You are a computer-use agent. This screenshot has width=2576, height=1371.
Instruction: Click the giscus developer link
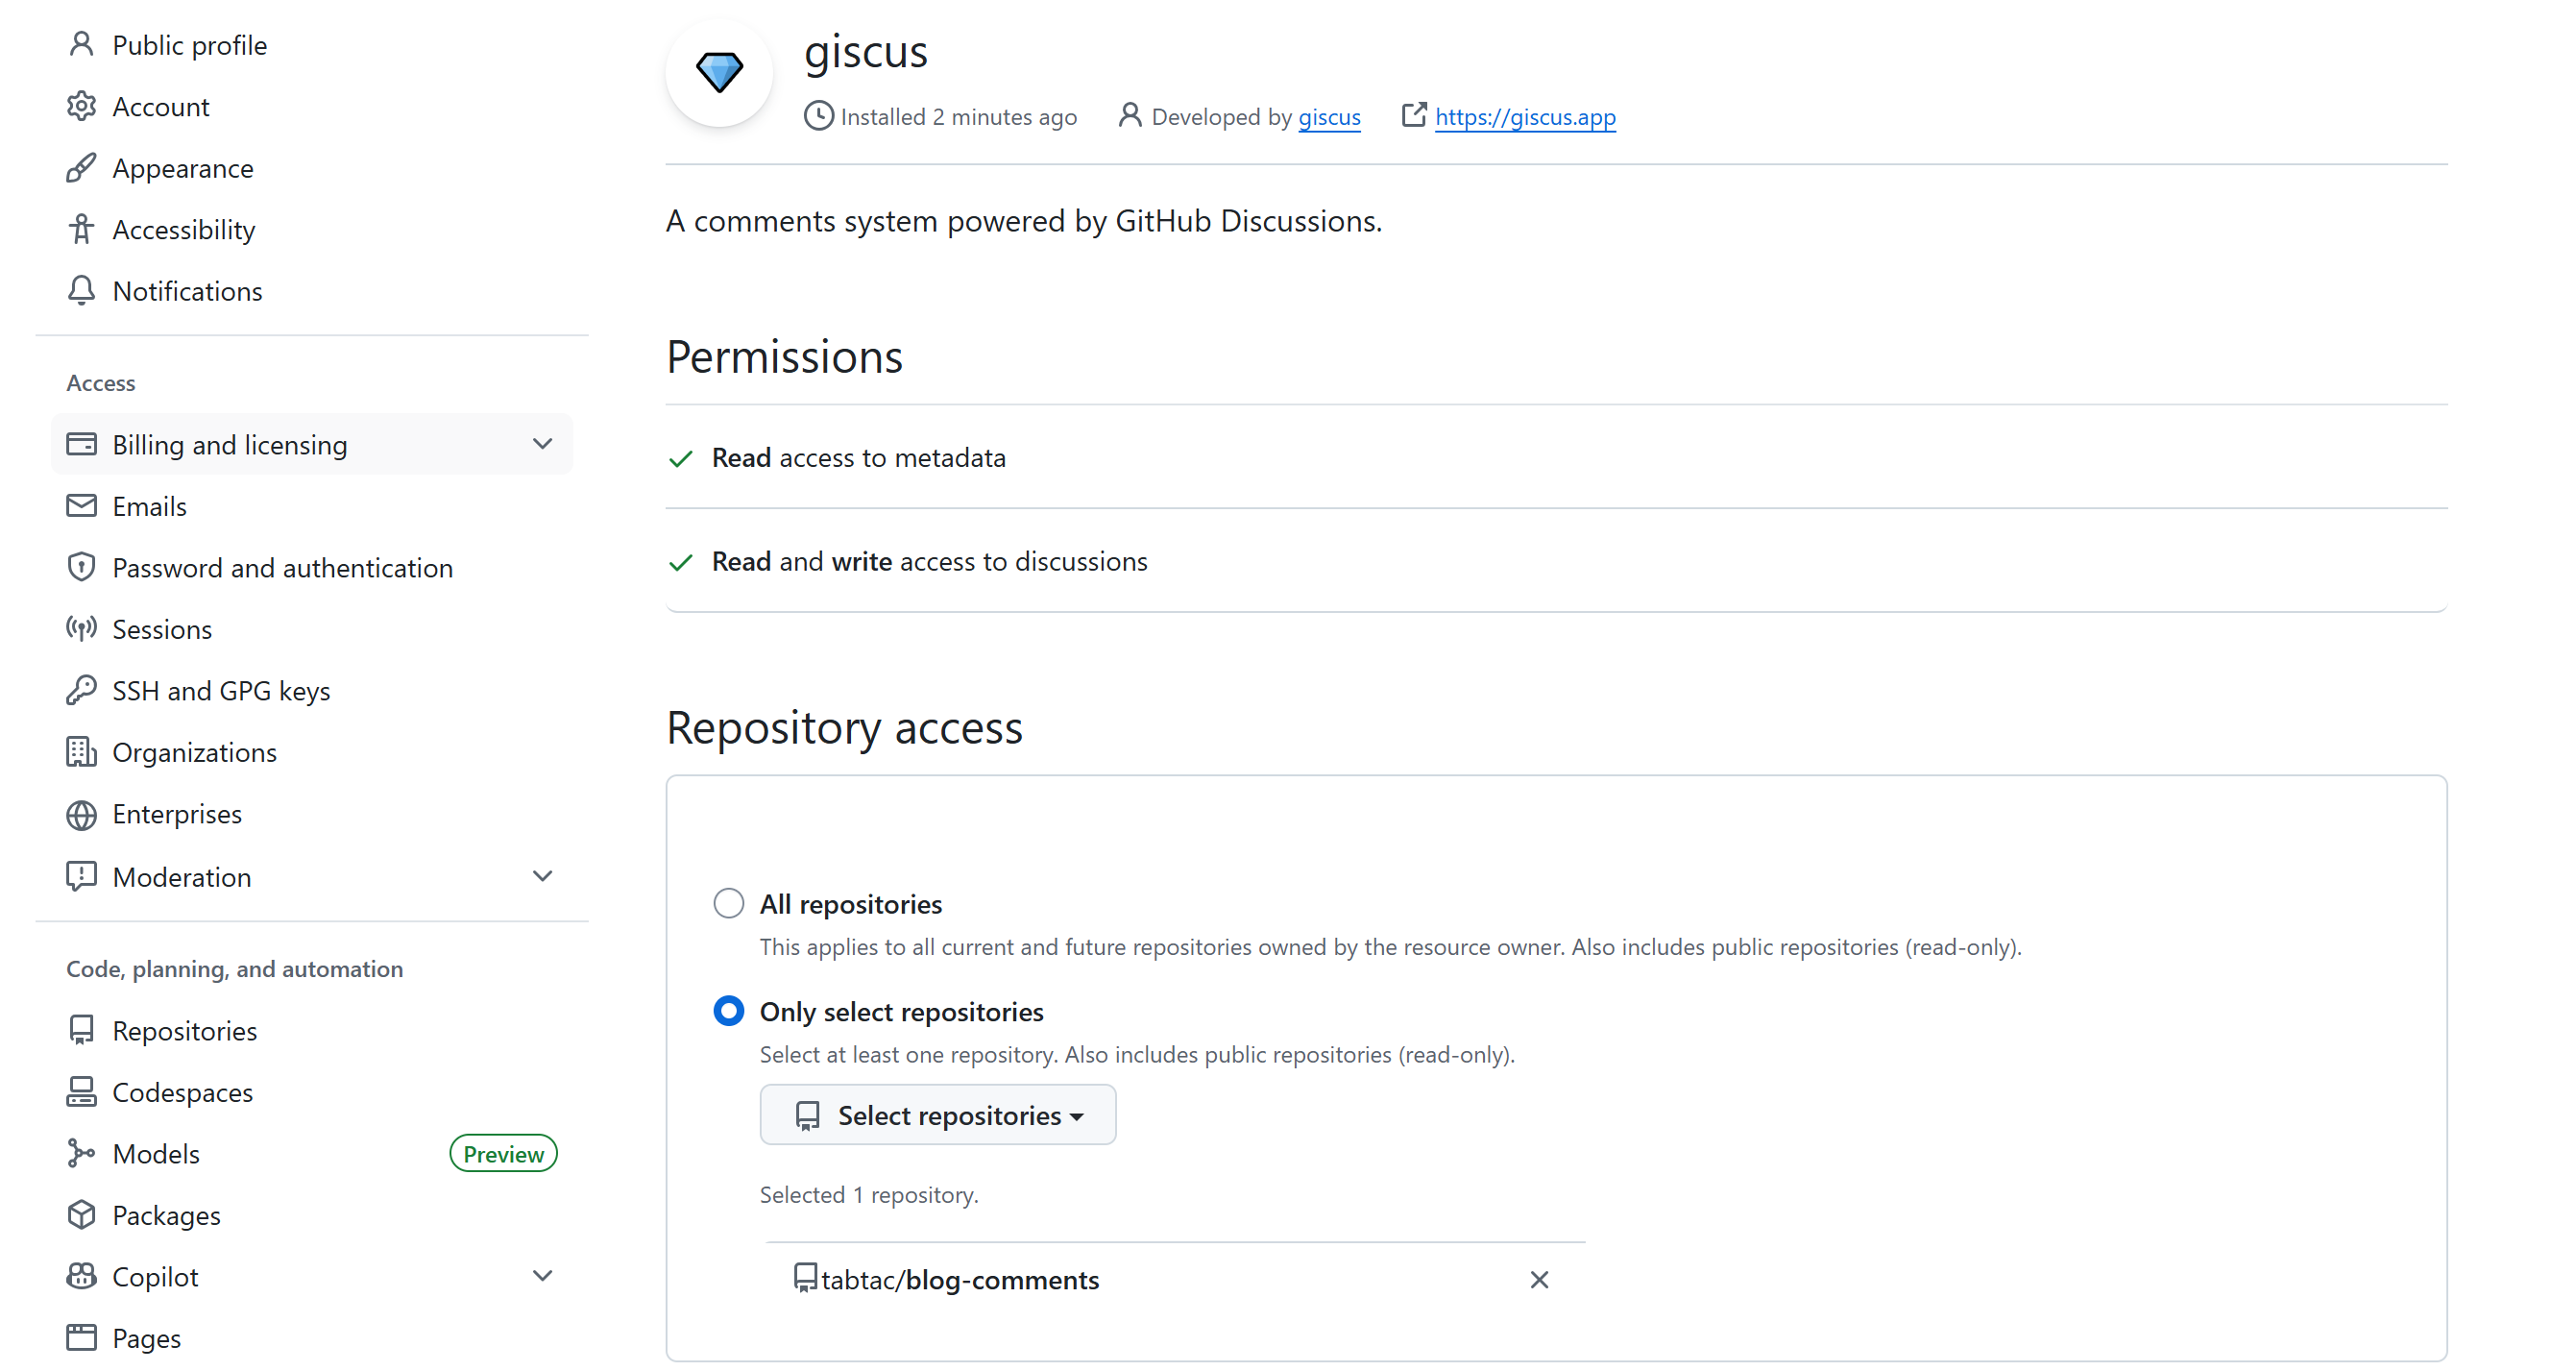click(1328, 117)
